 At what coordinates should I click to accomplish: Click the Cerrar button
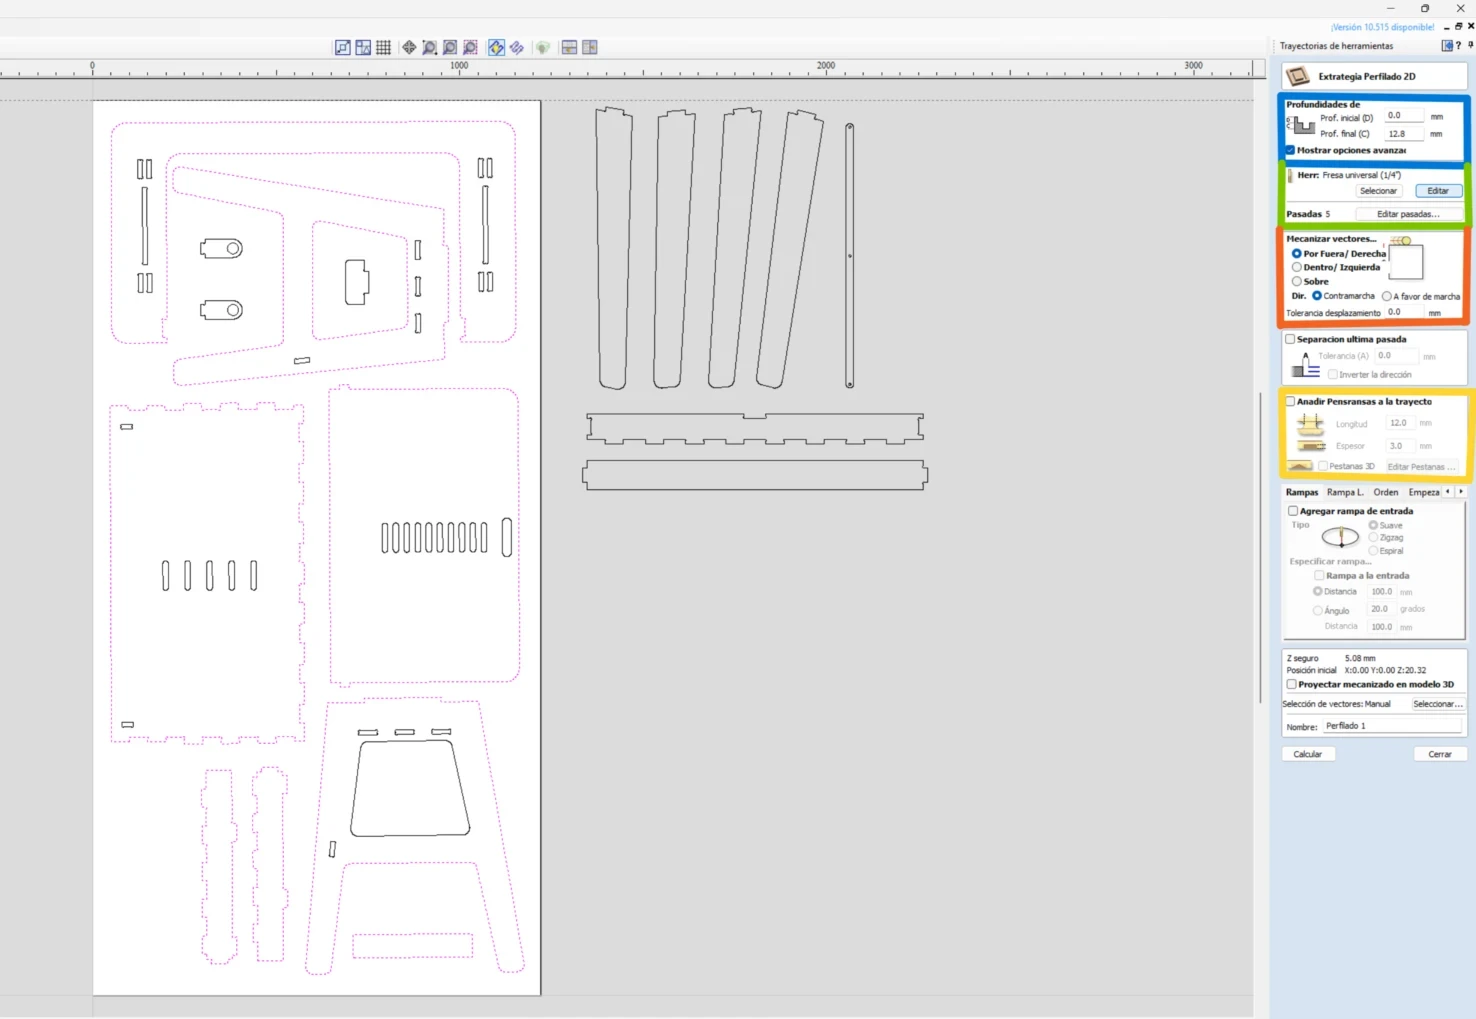pos(1440,754)
